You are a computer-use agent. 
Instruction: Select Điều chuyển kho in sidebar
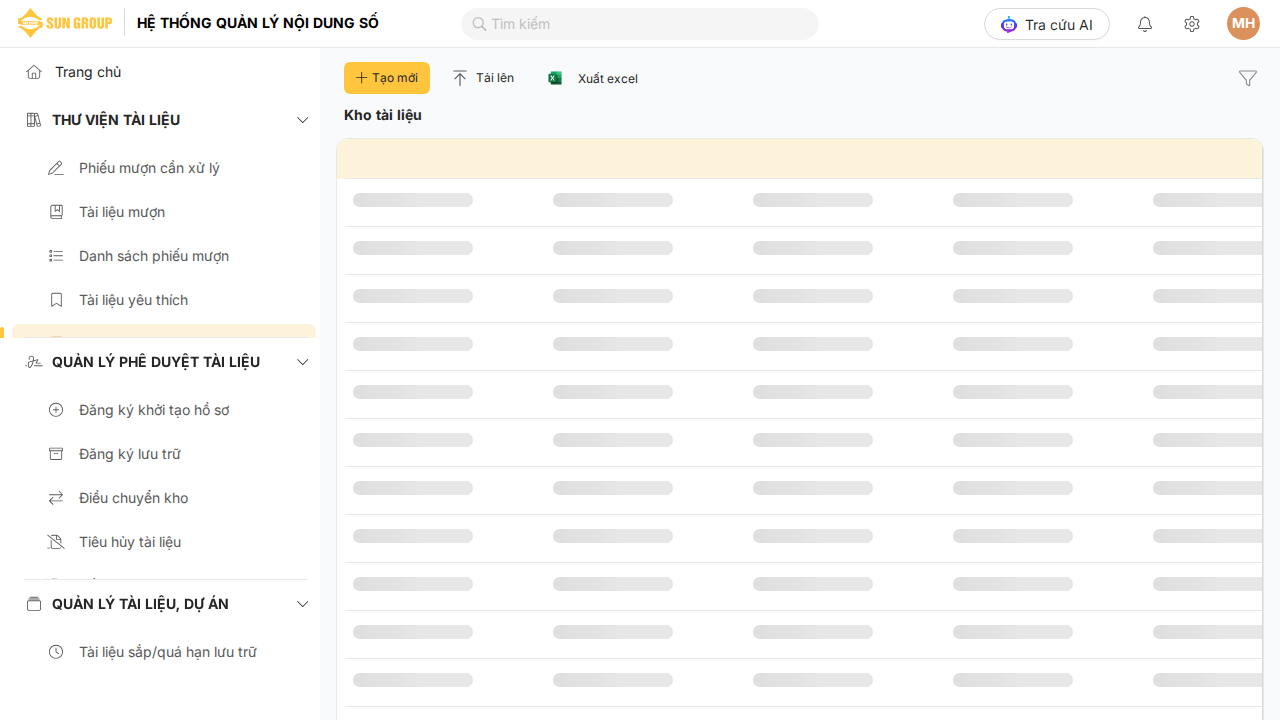(133, 498)
